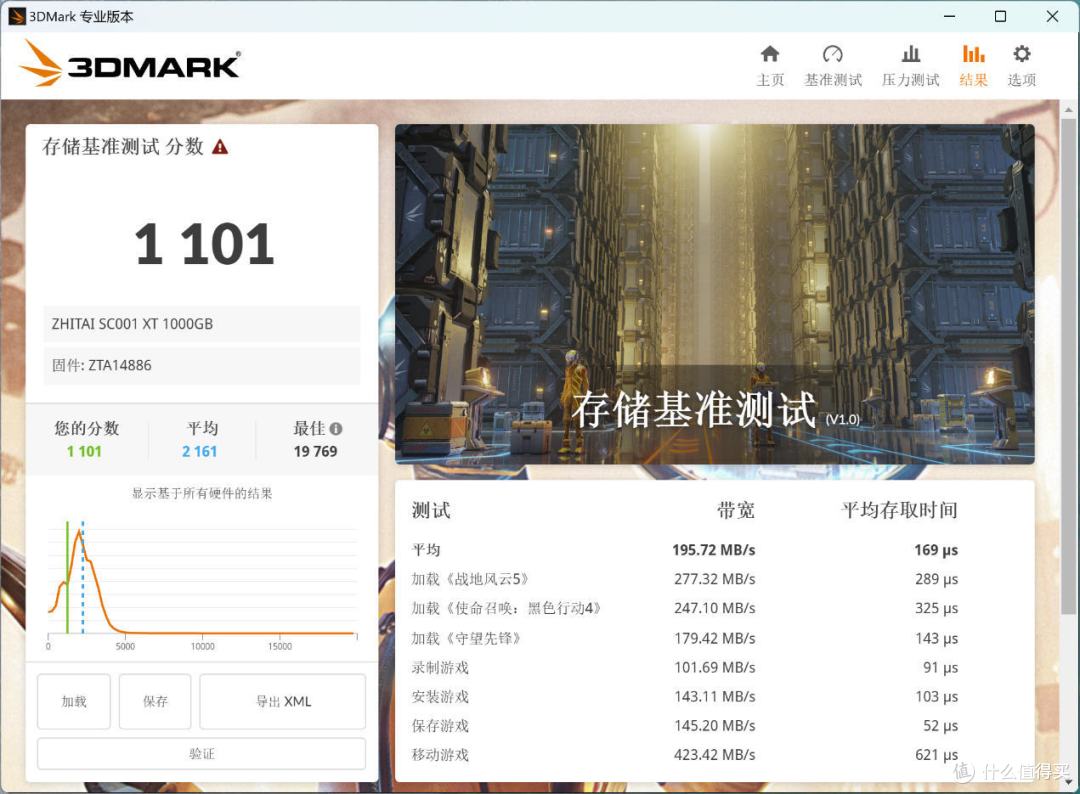Click the 固件 ZTA14886 firmware field
The height and width of the screenshot is (794, 1080).
[201, 365]
